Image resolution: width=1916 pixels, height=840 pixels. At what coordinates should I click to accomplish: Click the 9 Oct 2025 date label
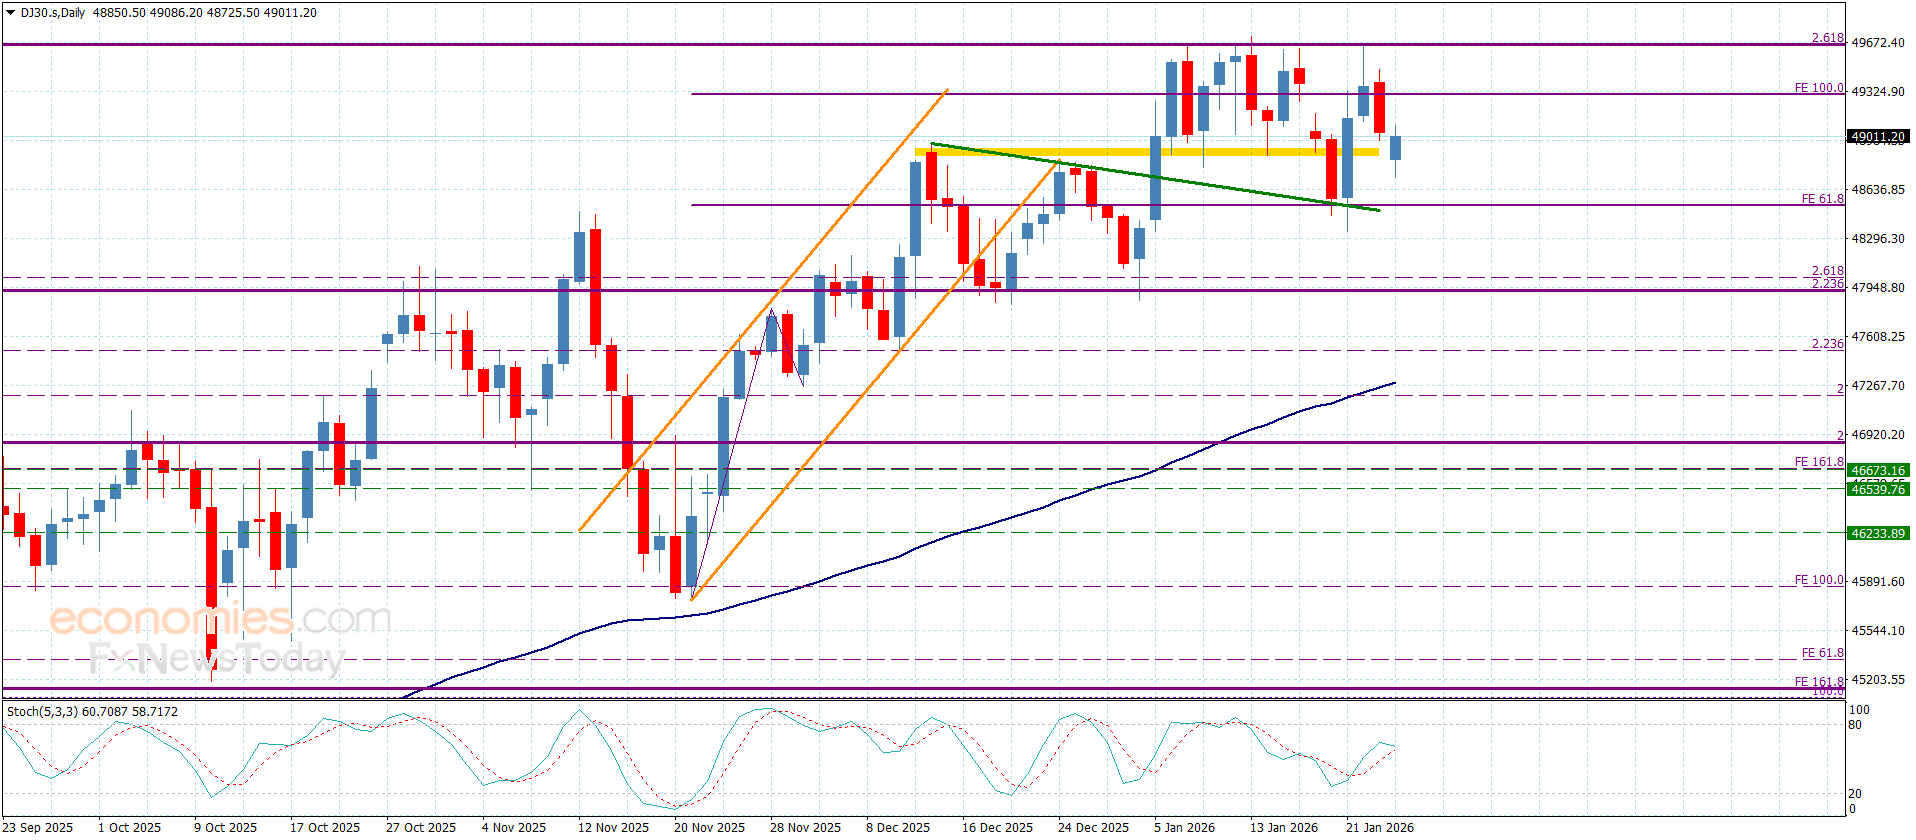click(x=225, y=827)
